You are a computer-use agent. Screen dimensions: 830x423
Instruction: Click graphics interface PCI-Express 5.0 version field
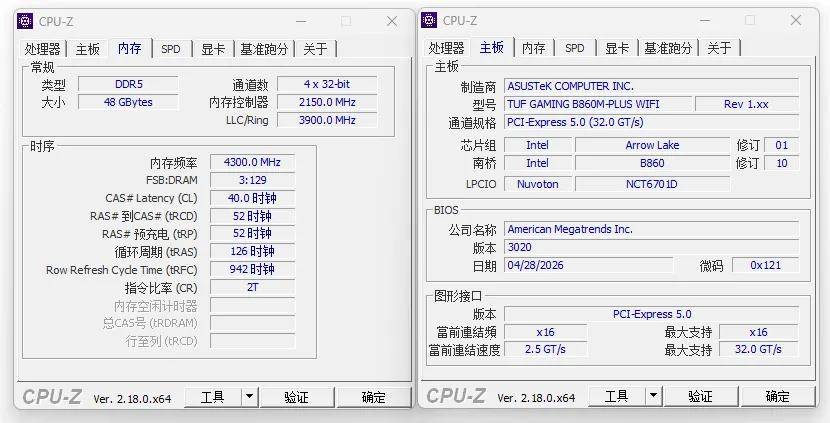[x=651, y=314]
